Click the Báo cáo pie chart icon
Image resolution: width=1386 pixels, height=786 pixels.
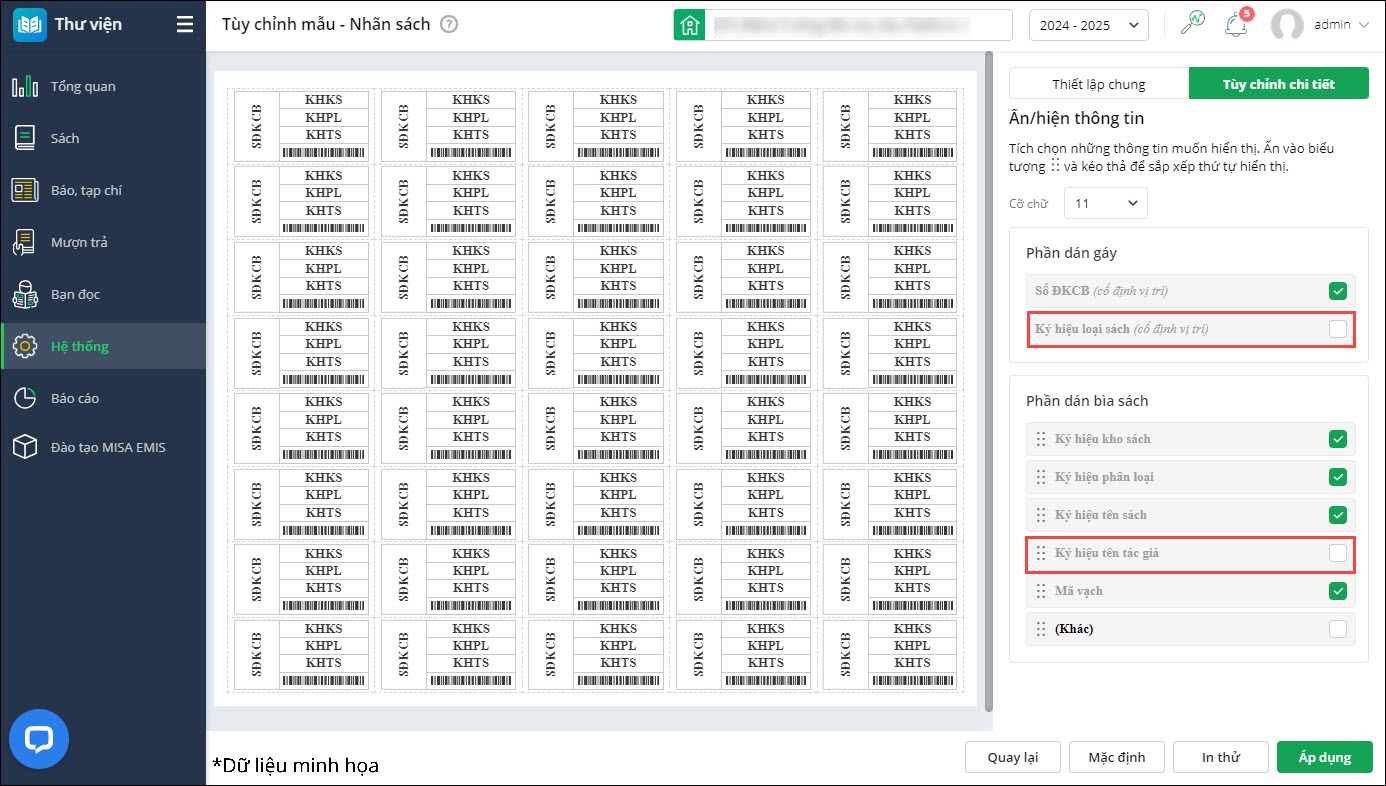pos(25,398)
